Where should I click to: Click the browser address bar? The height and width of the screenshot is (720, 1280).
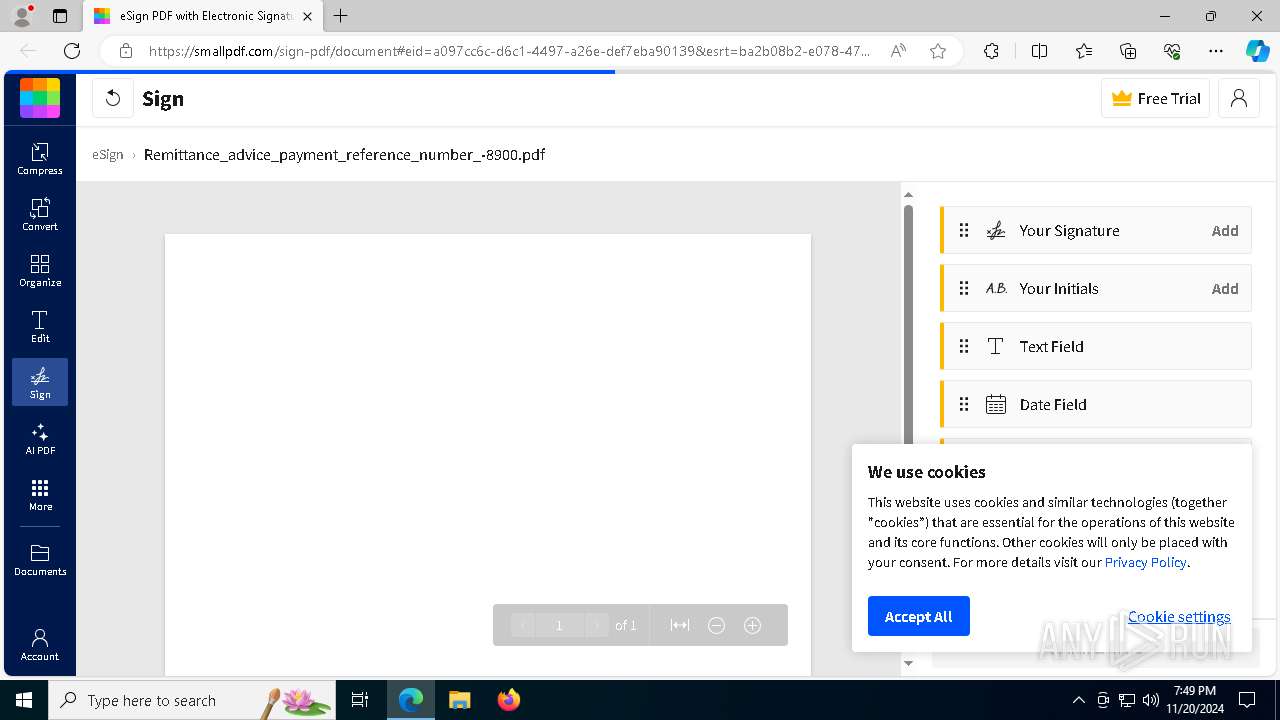[508, 51]
